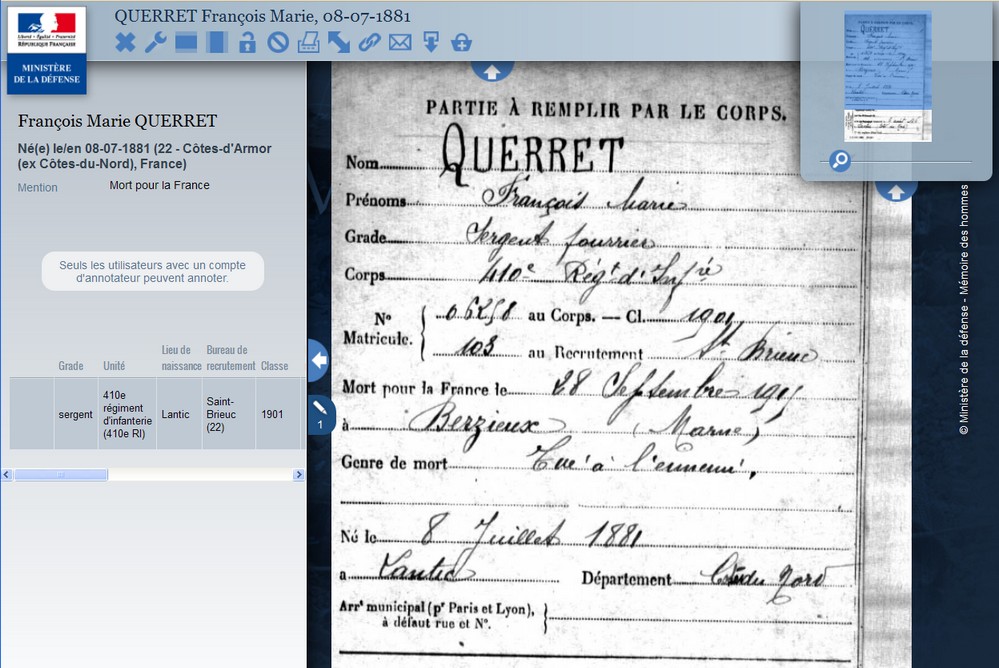Copy permalink using chain link icon
999x668 pixels.
(369, 42)
